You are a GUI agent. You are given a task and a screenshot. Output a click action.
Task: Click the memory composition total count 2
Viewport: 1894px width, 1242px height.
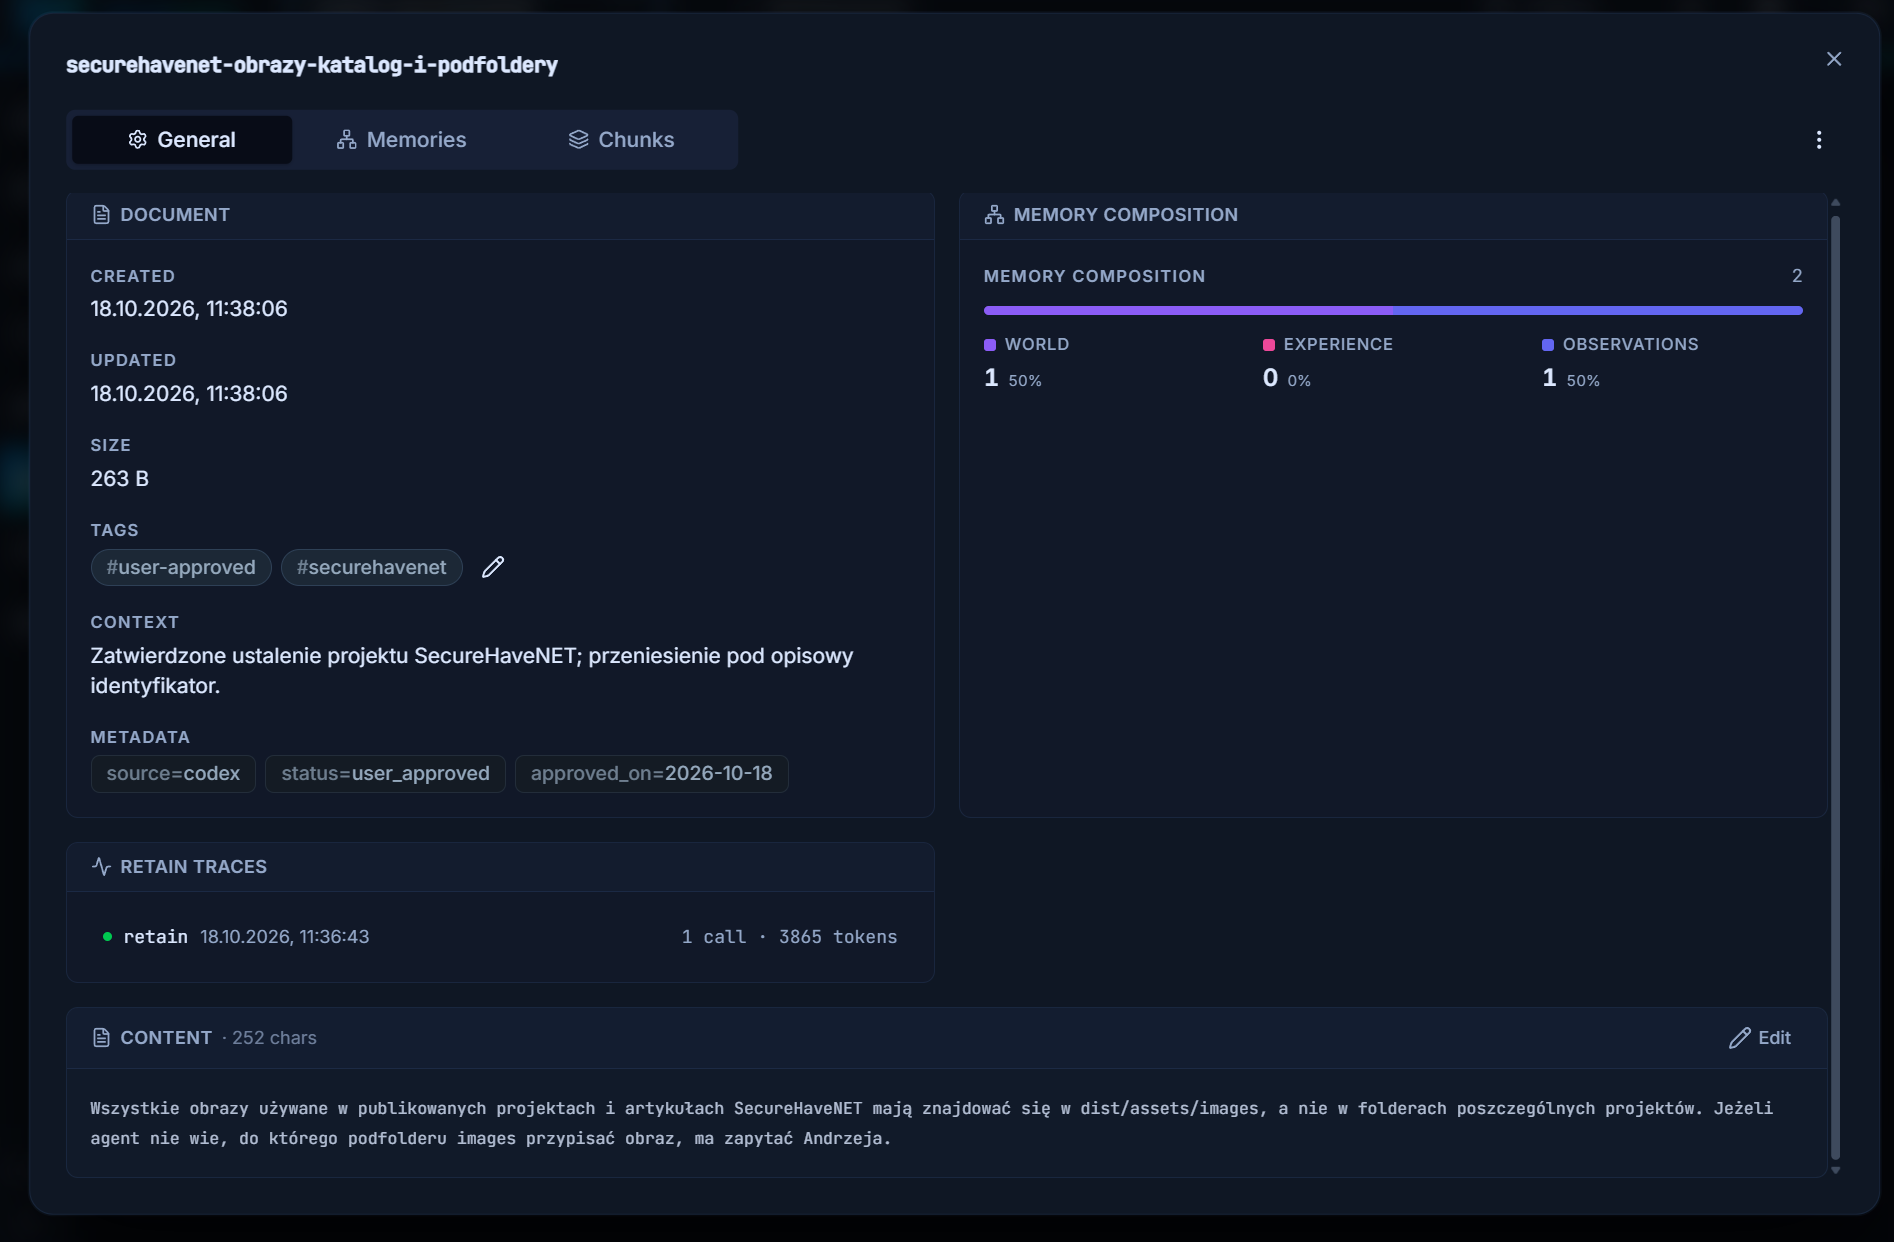[x=1797, y=276]
